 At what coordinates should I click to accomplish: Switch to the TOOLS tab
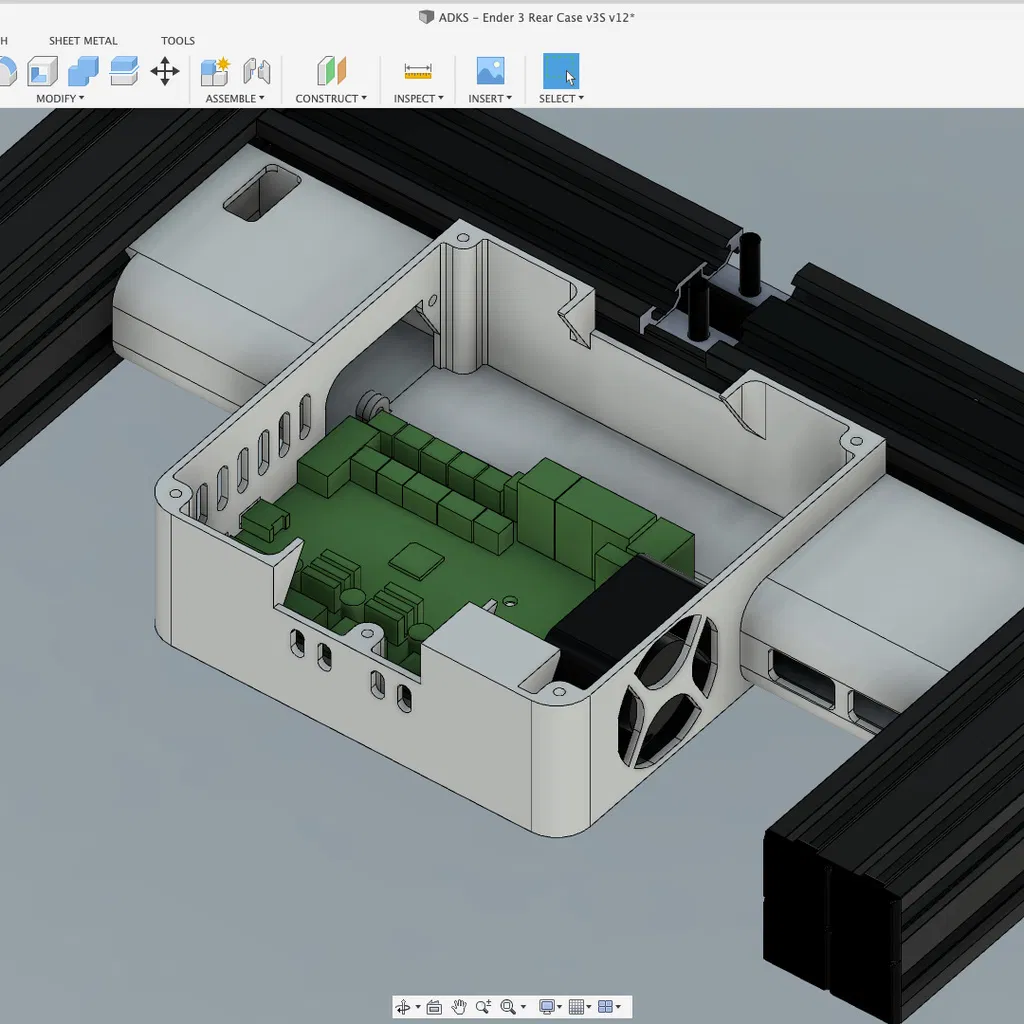[178, 41]
